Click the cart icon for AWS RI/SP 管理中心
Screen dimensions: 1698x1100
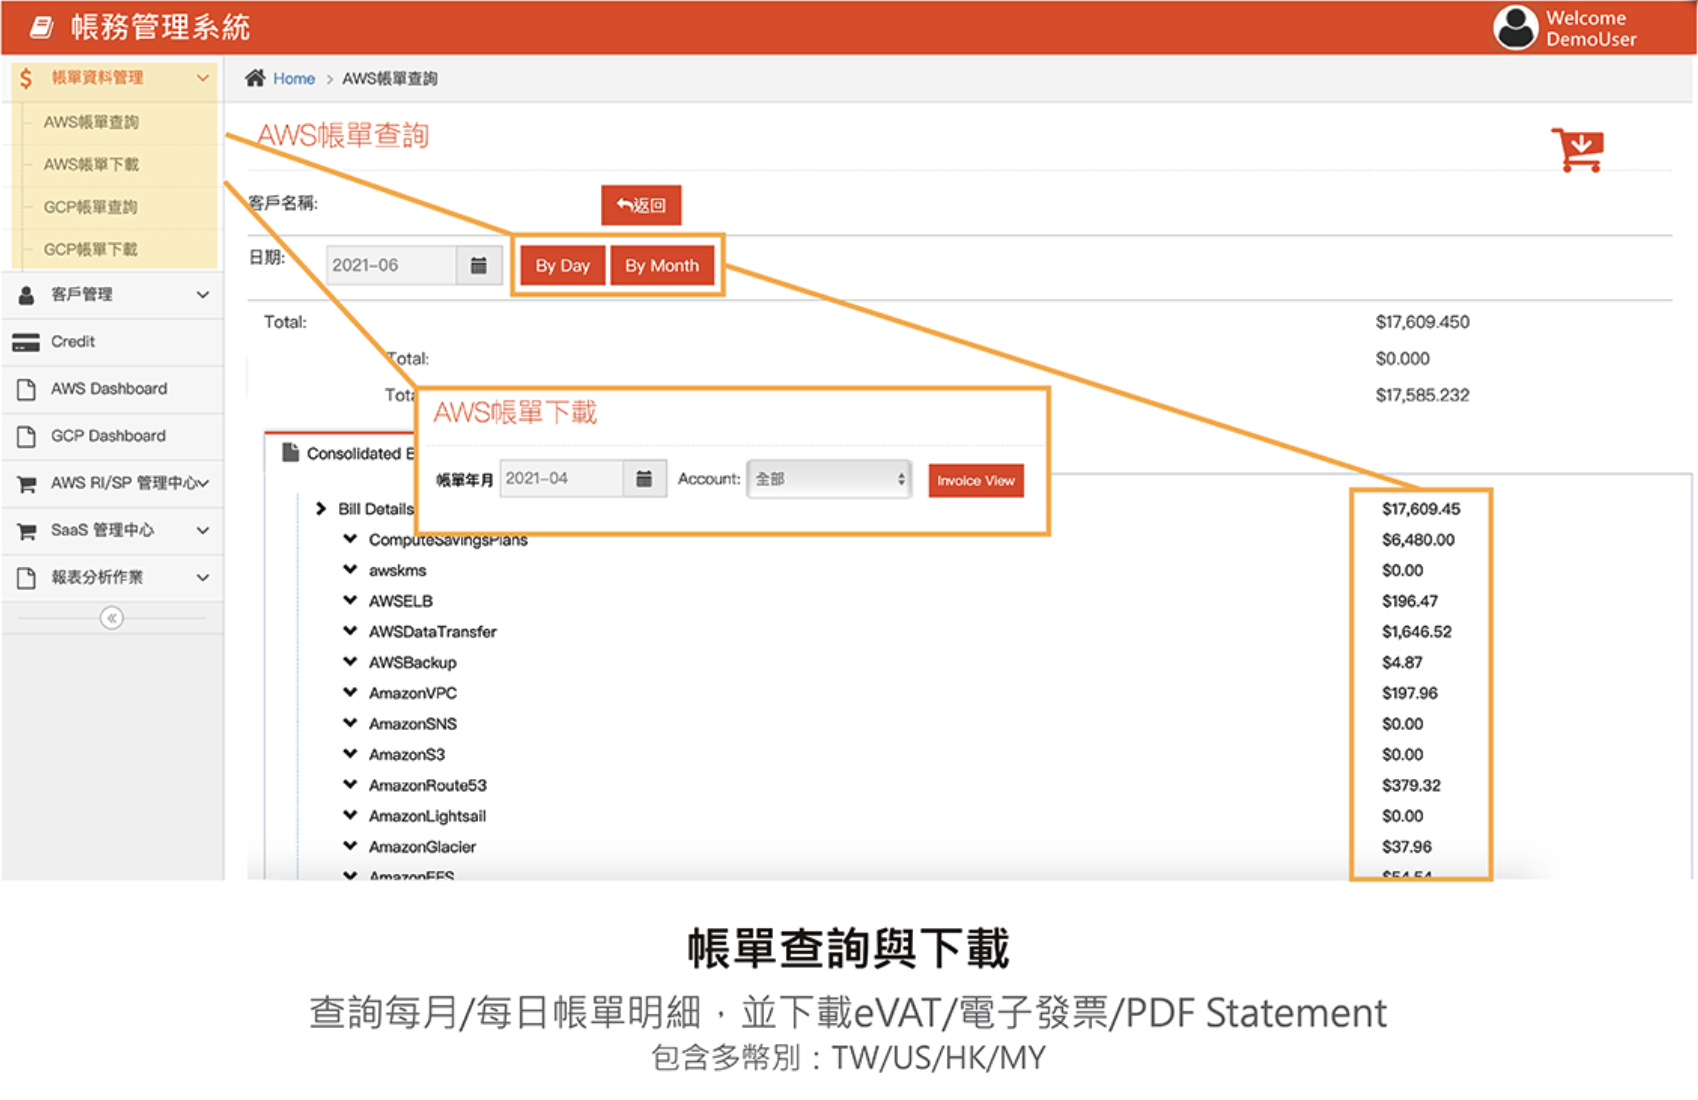coord(27,484)
